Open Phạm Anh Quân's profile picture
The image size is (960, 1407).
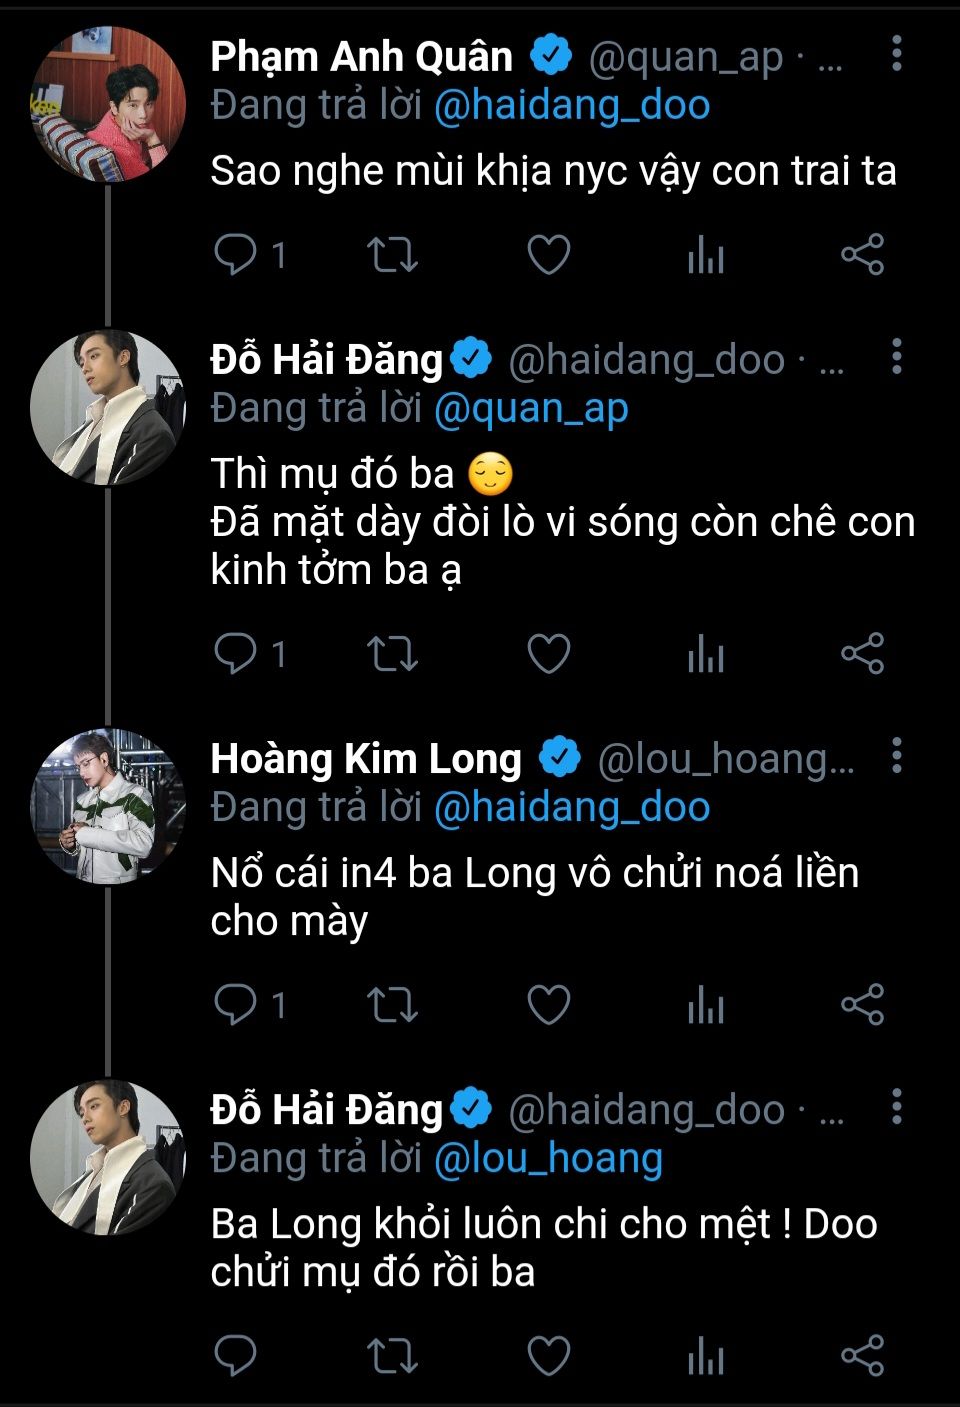coord(108,104)
